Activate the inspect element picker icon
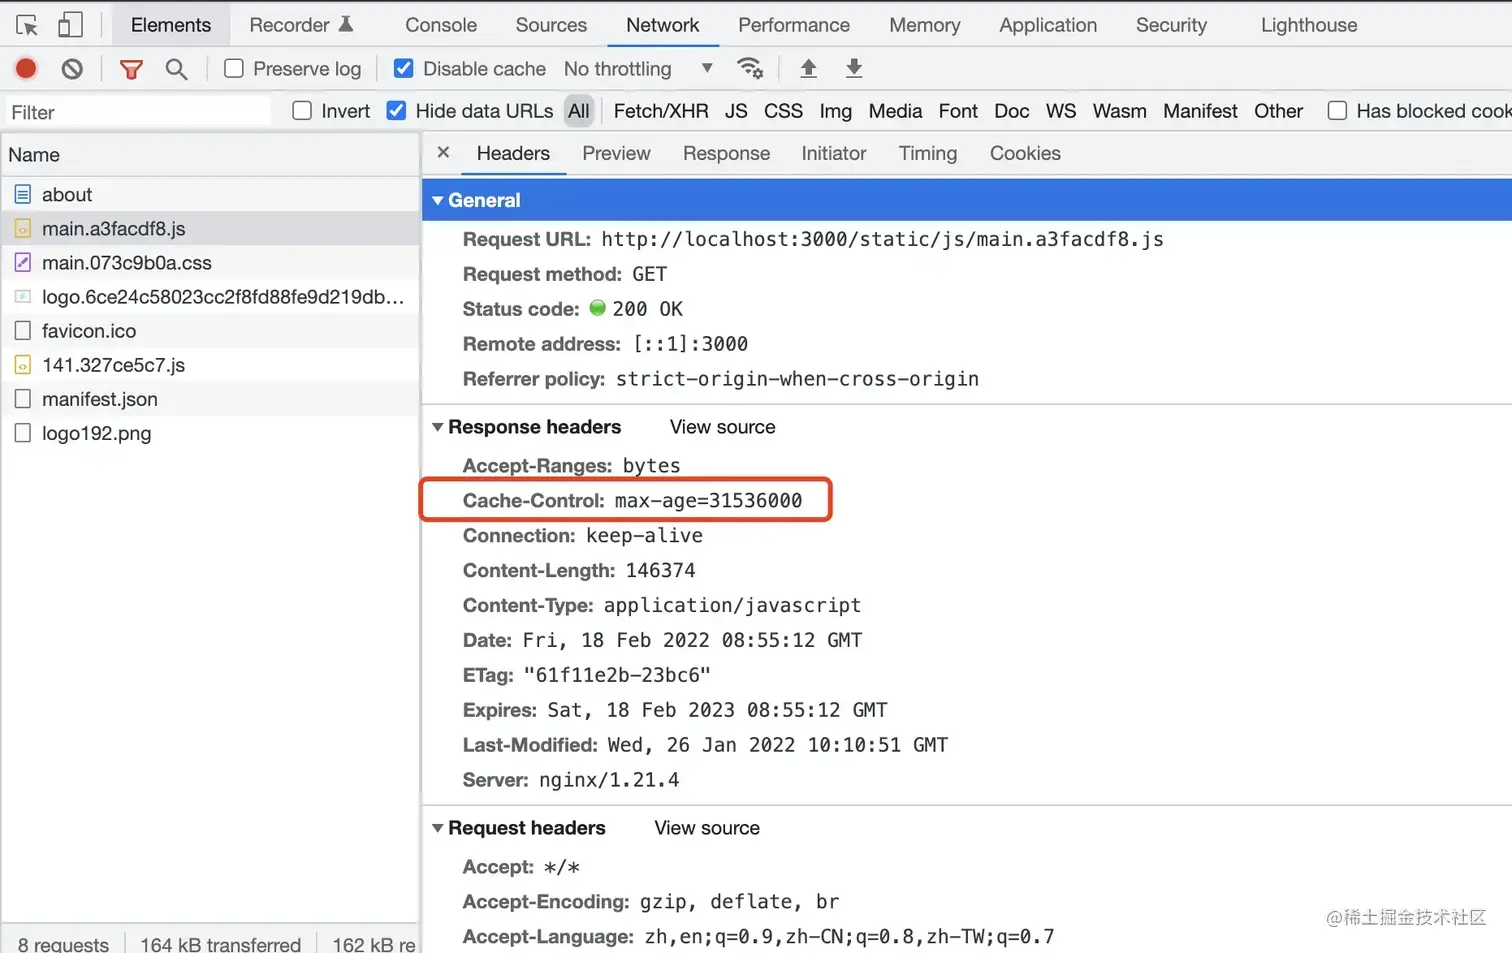 point(27,25)
